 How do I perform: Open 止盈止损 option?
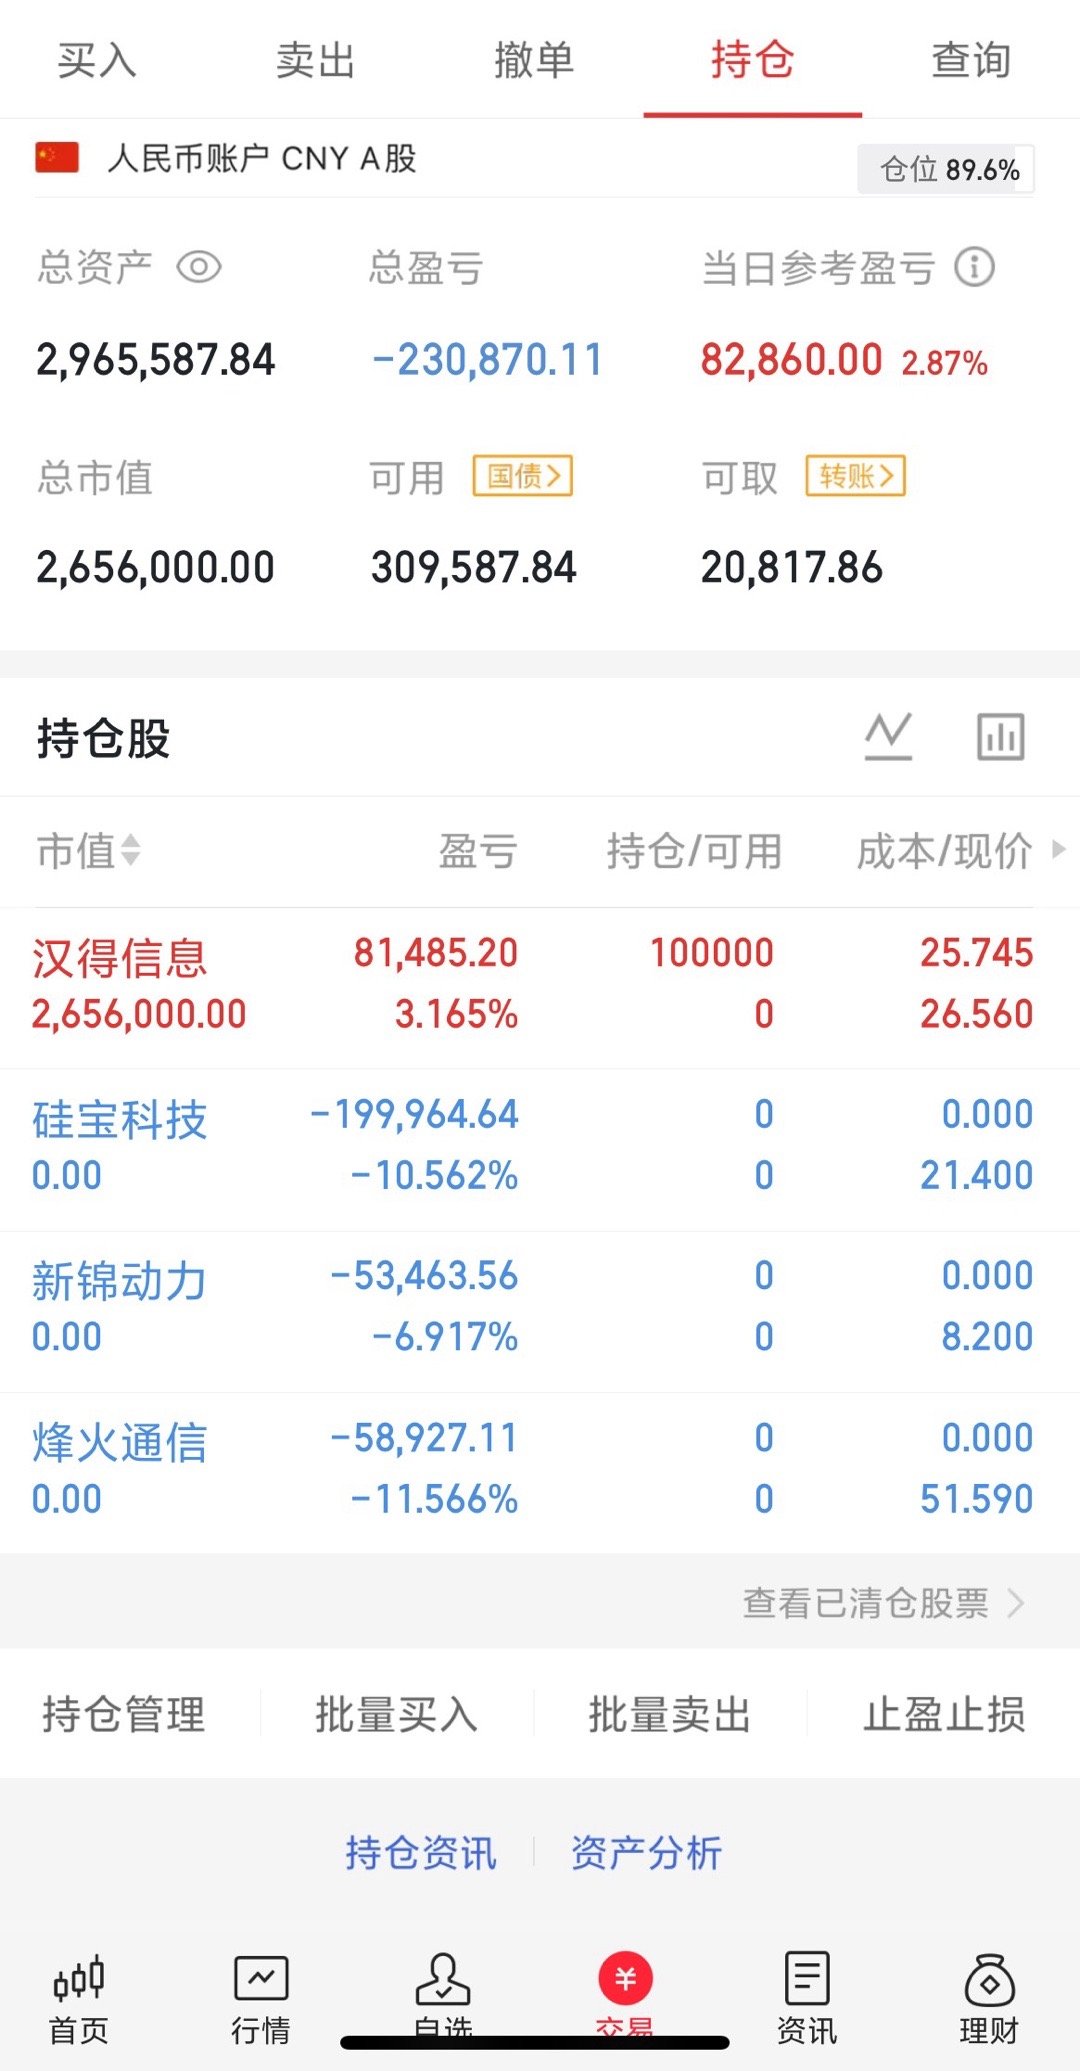coord(944,1714)
